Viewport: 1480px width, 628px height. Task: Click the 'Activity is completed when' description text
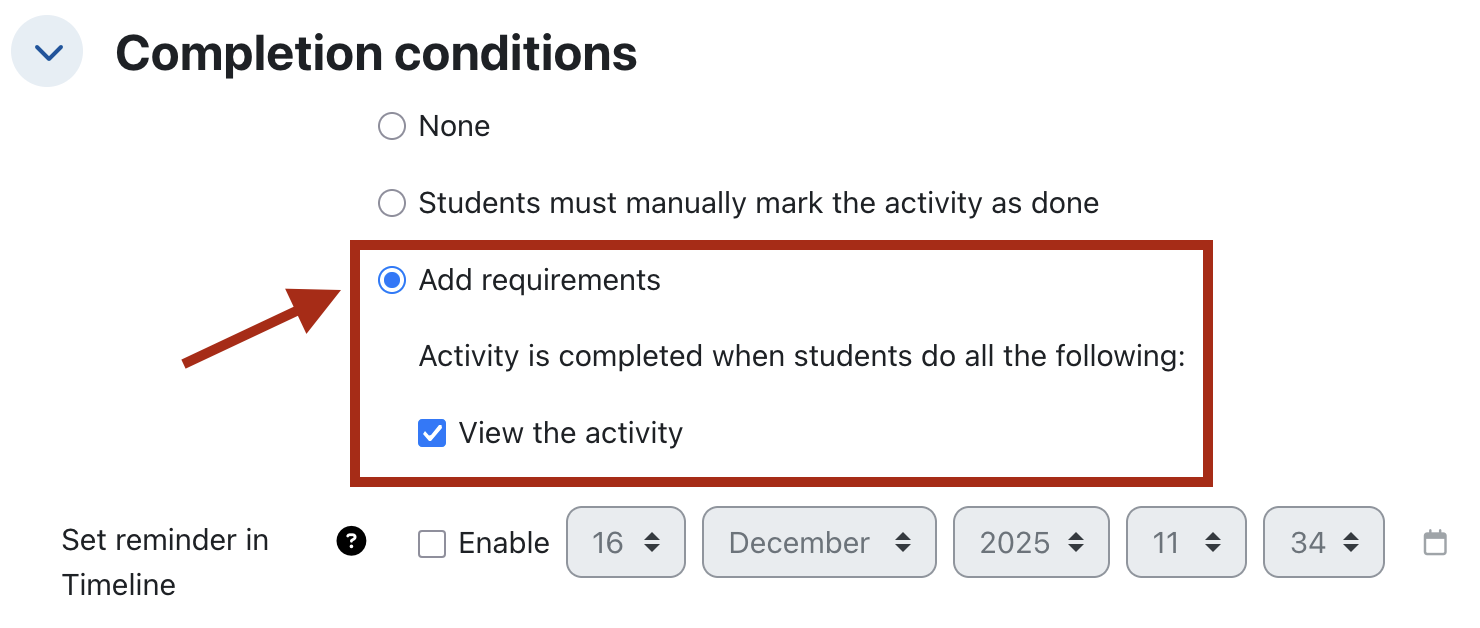pyautogui.click(x=801, y=356)
